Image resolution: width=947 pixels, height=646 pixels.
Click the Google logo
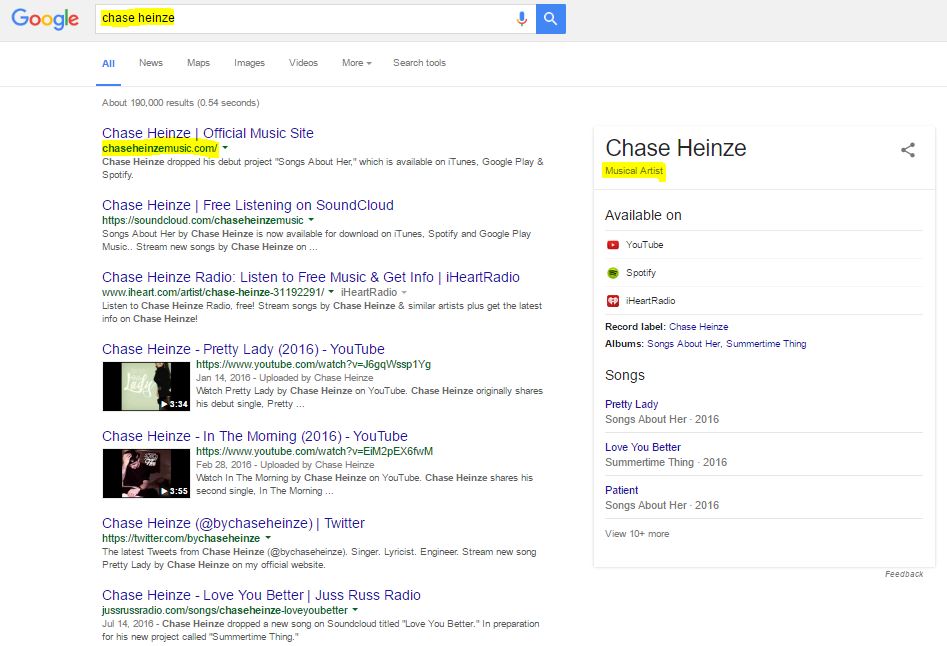pos(45,18)
